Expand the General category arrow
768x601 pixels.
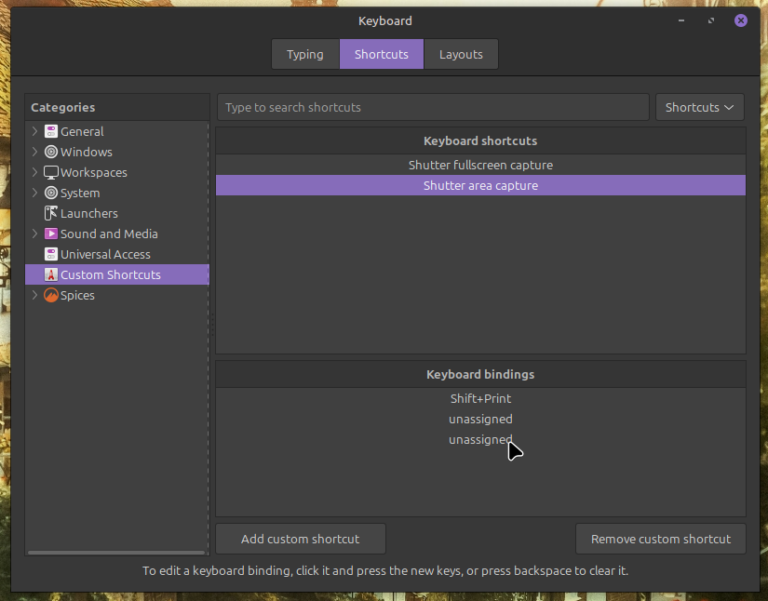click(35, 131)
